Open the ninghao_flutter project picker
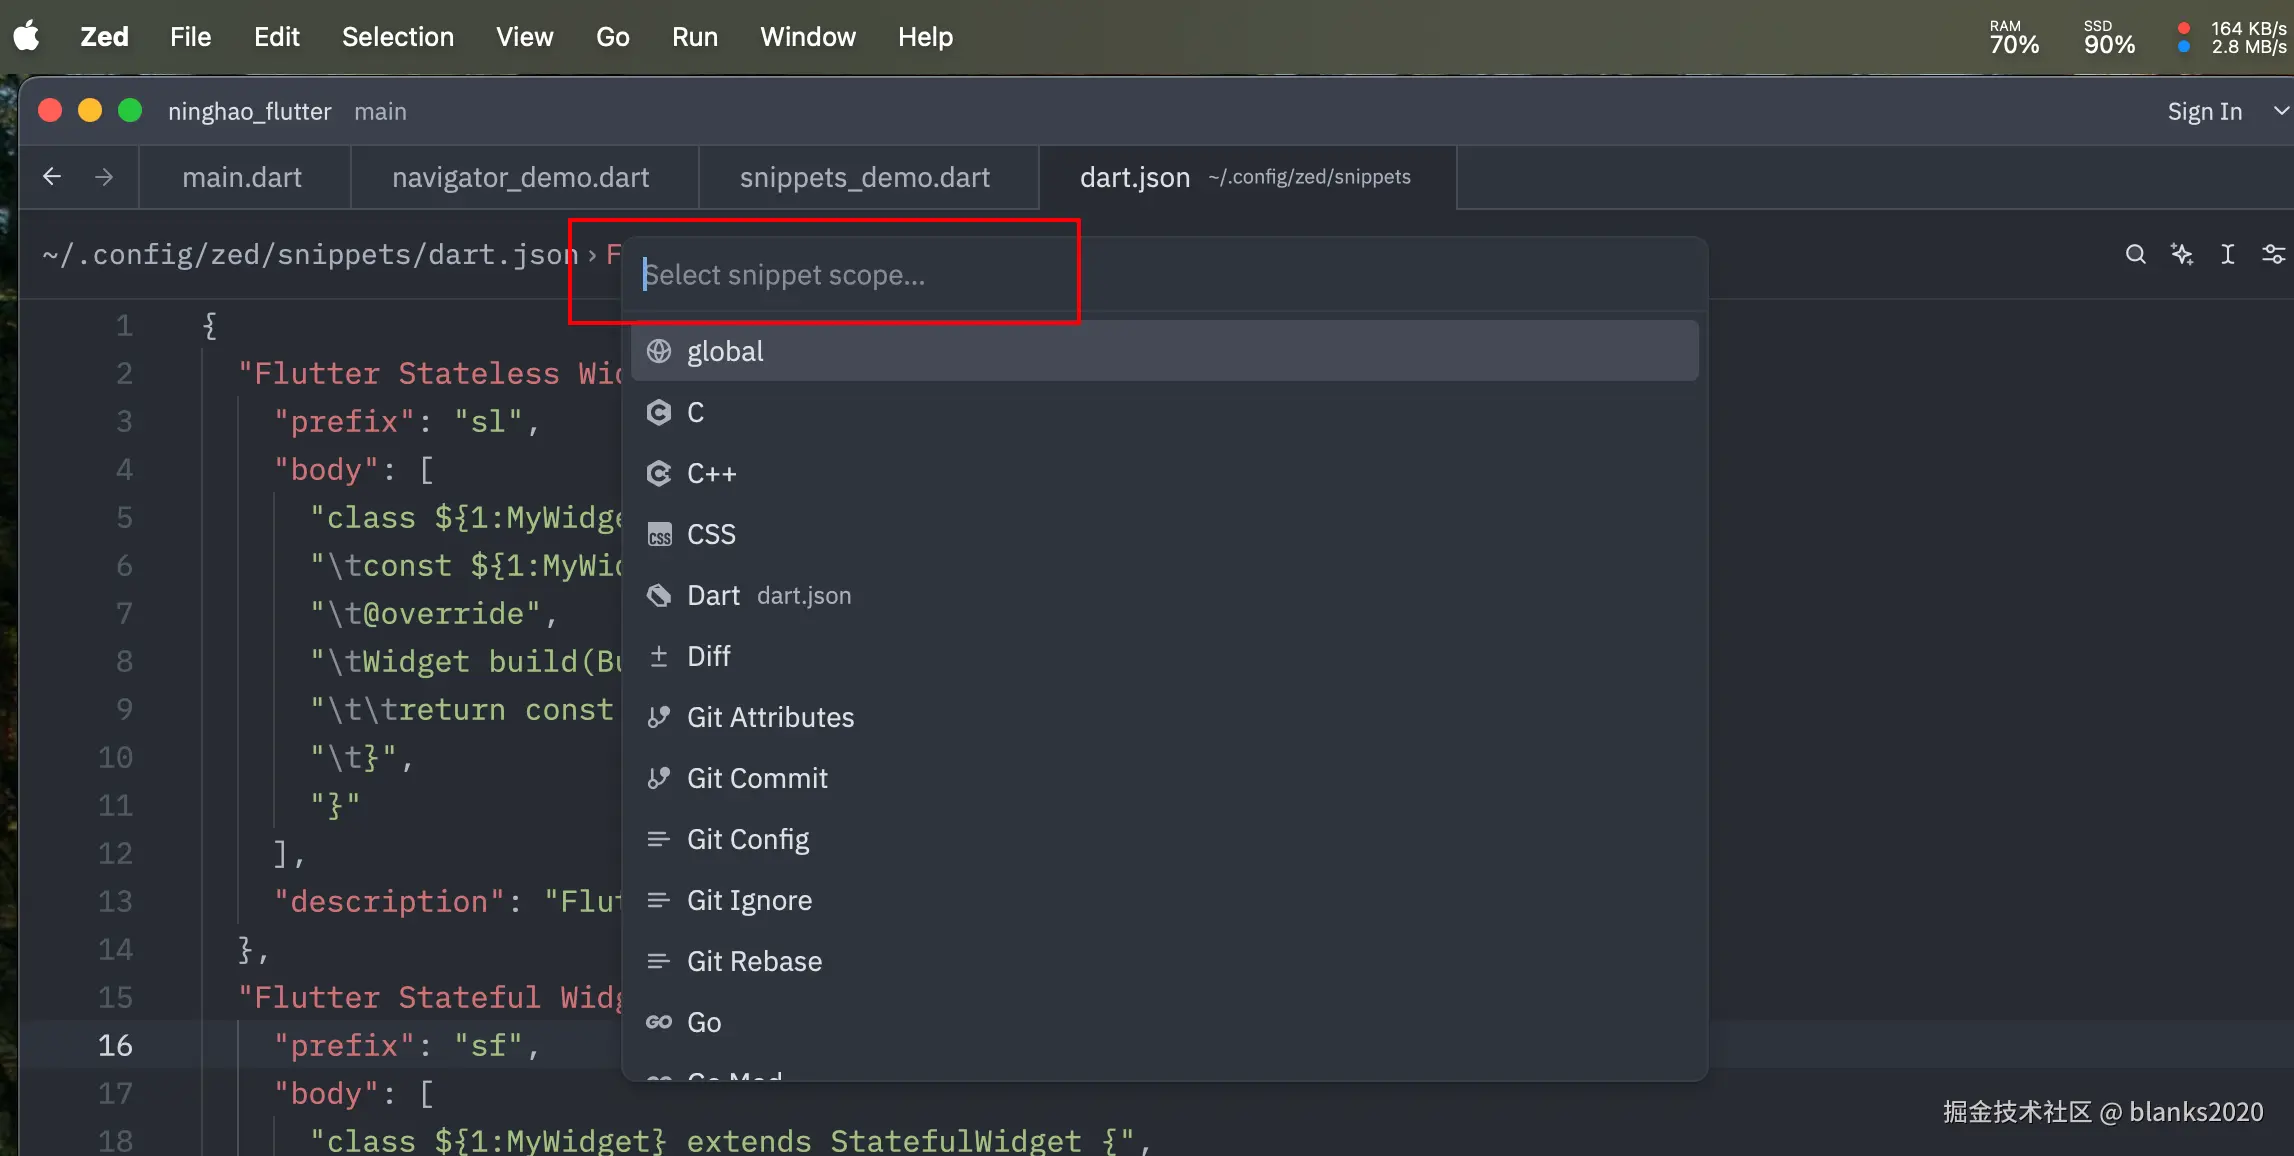The width and height of the screenshot is (2294, 1156). [x=249, y=111]
